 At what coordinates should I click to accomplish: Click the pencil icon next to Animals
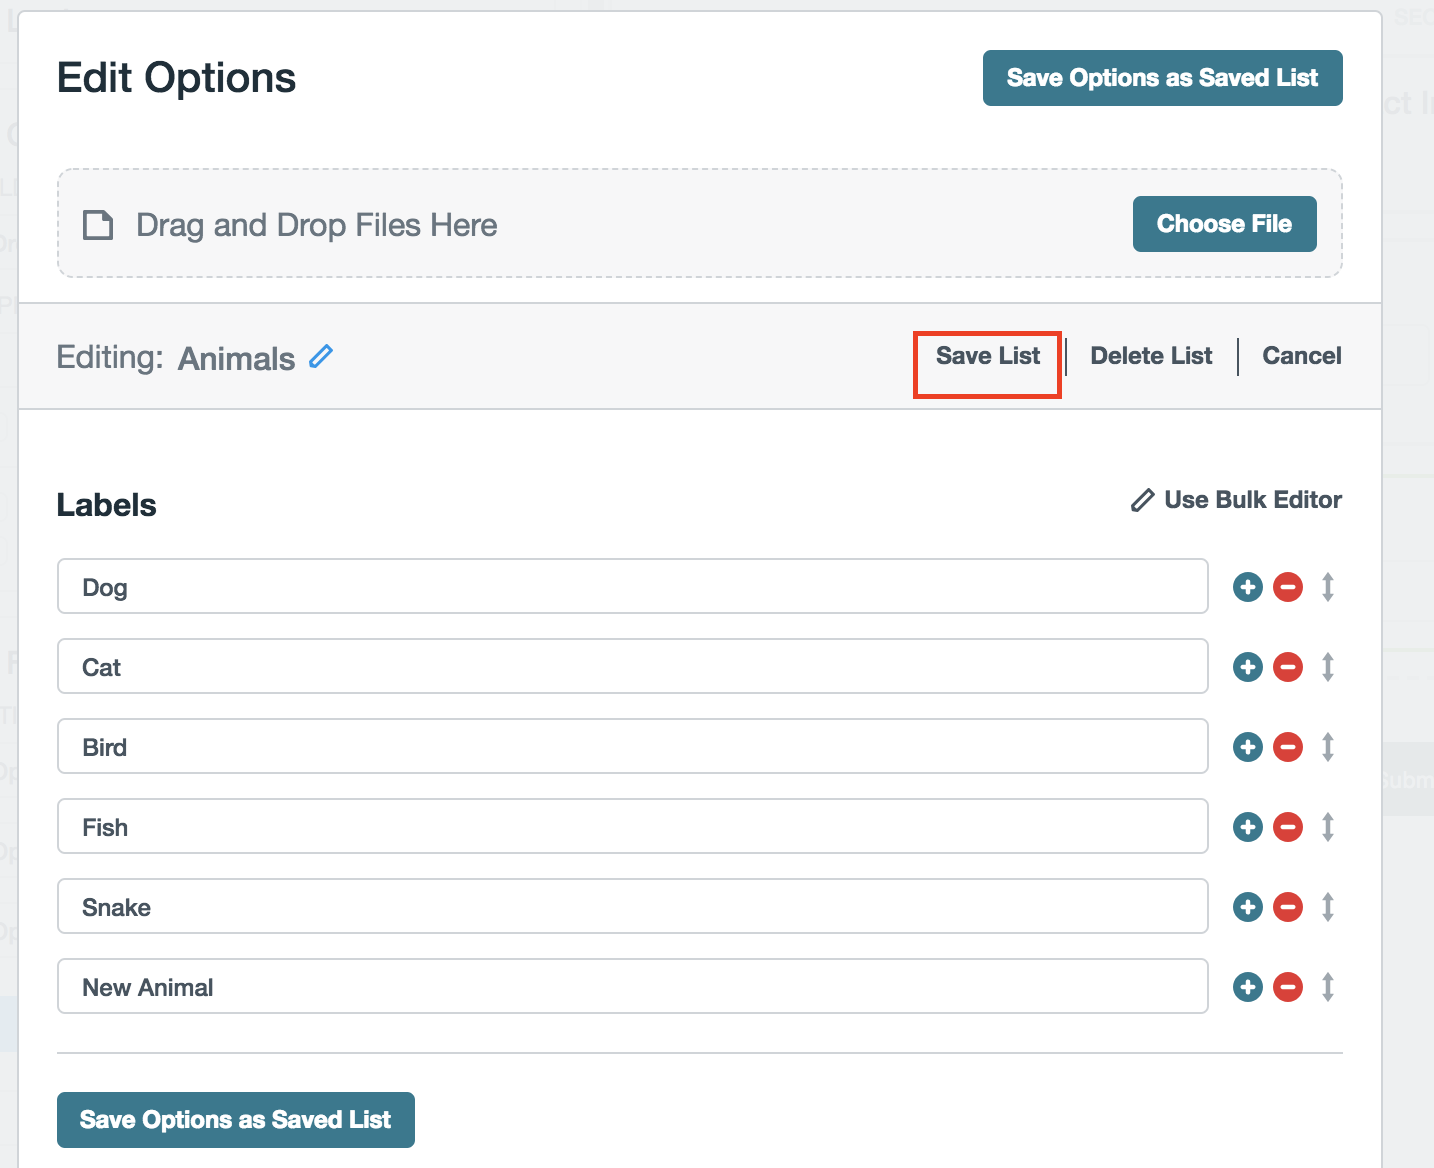click(321, 357)
